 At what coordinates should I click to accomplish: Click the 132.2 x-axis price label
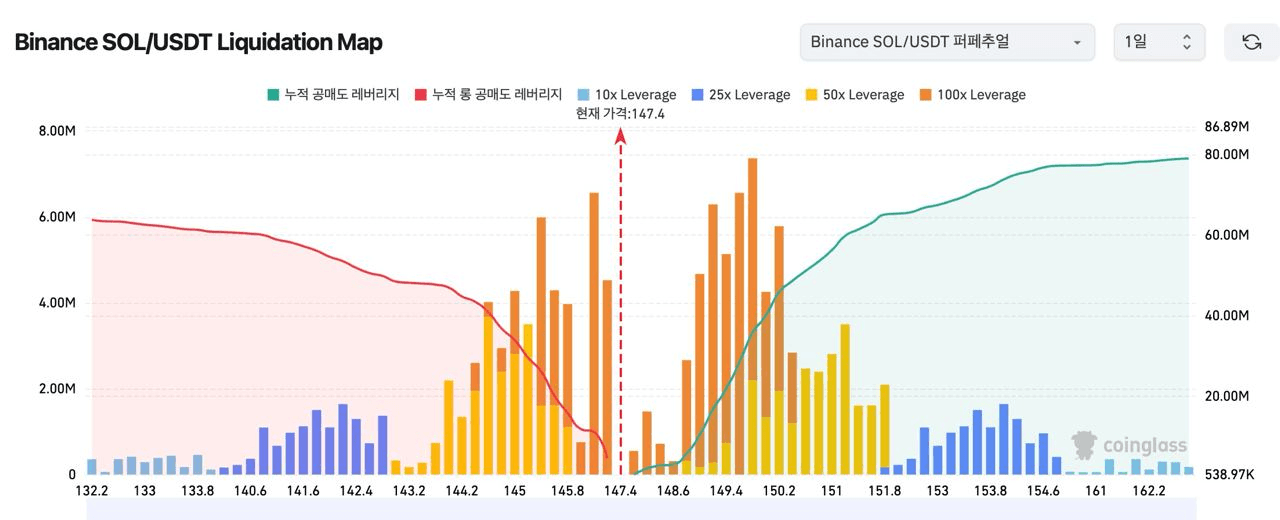coord(92,491)
